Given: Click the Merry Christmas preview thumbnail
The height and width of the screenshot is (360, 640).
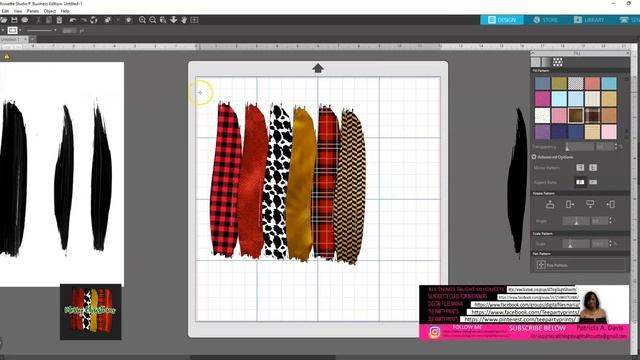Looking at the screenshot, I should pos(91,312).
